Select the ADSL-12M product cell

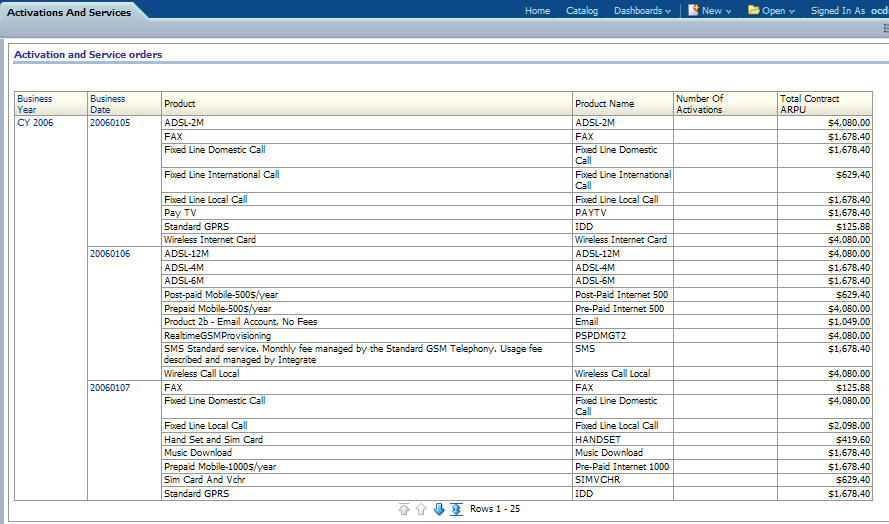point(367,253)
